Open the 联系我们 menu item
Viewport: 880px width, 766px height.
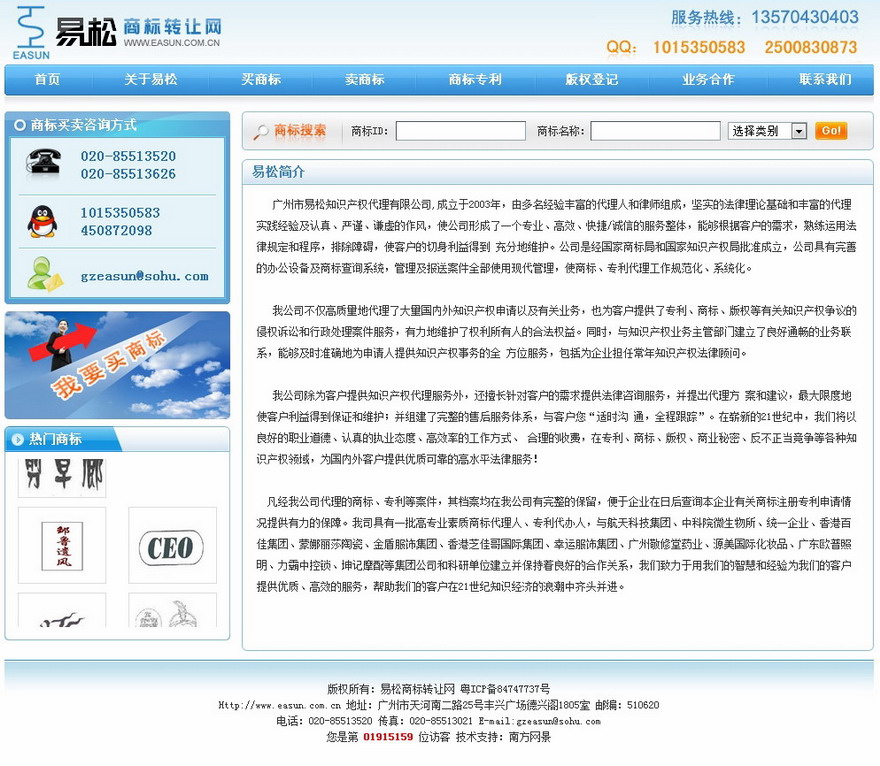click(825, 80)
